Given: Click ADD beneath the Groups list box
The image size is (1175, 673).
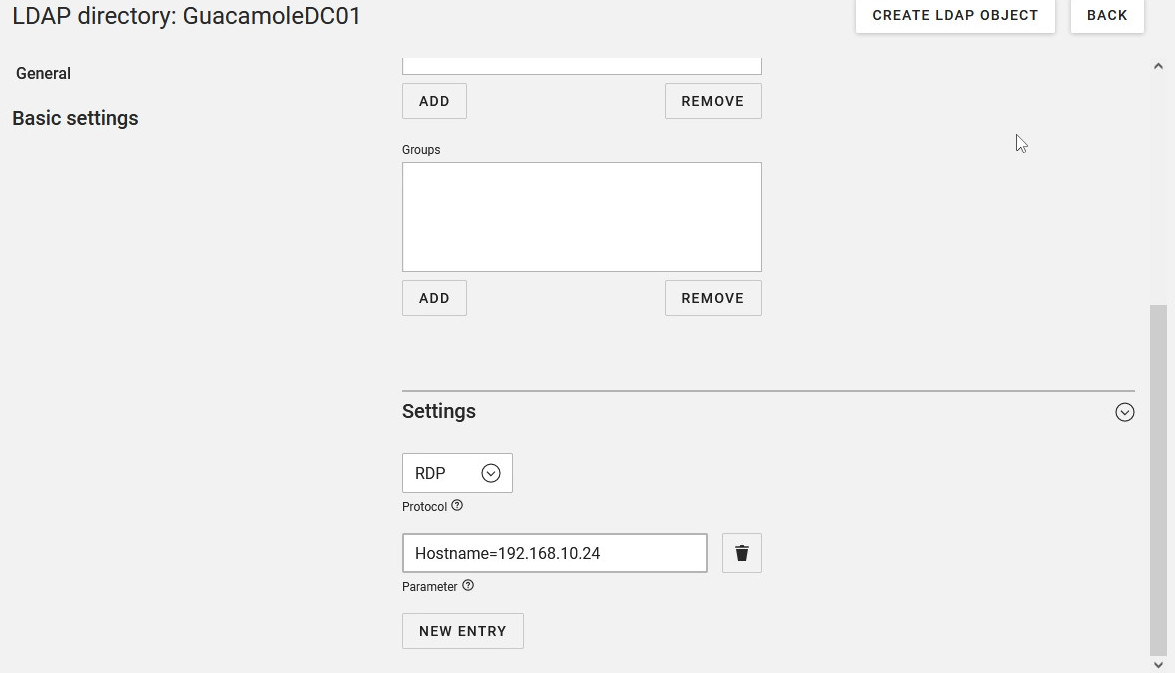Looking at the screenshot, I should (434, 298).
